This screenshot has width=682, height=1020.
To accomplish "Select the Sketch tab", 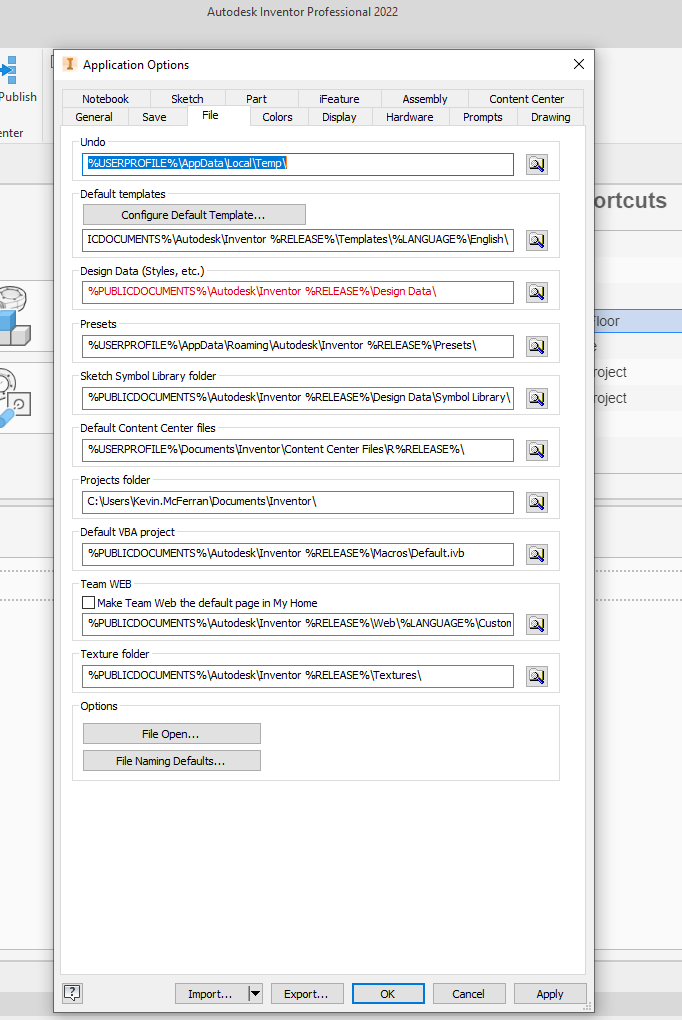I will pos(187,99).
